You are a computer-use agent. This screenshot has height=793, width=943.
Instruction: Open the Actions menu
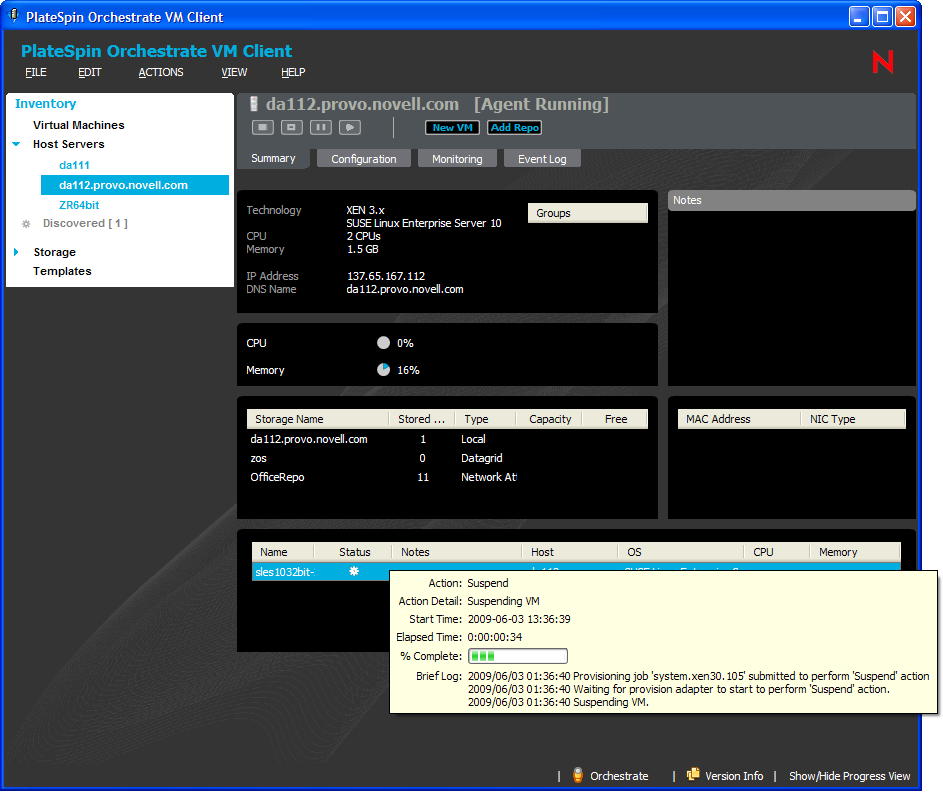pyautogui.click(x=161, y=72)
